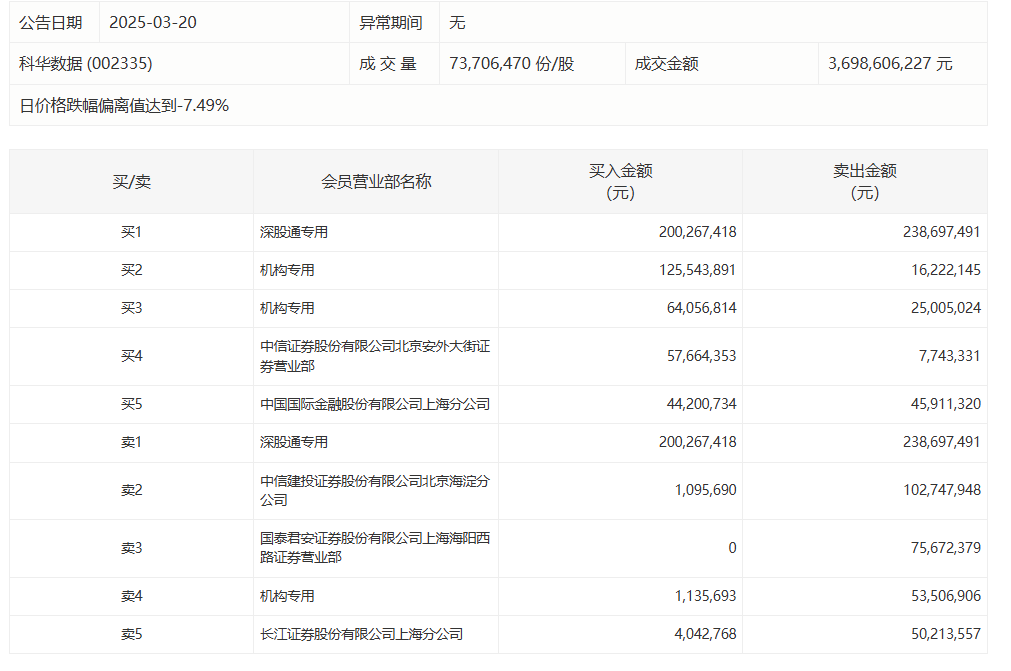Select 238,697,491 in the 卖1 row
Image resolution: width=1011 pixels, height=671 pixels.
(x=941, y=442)
